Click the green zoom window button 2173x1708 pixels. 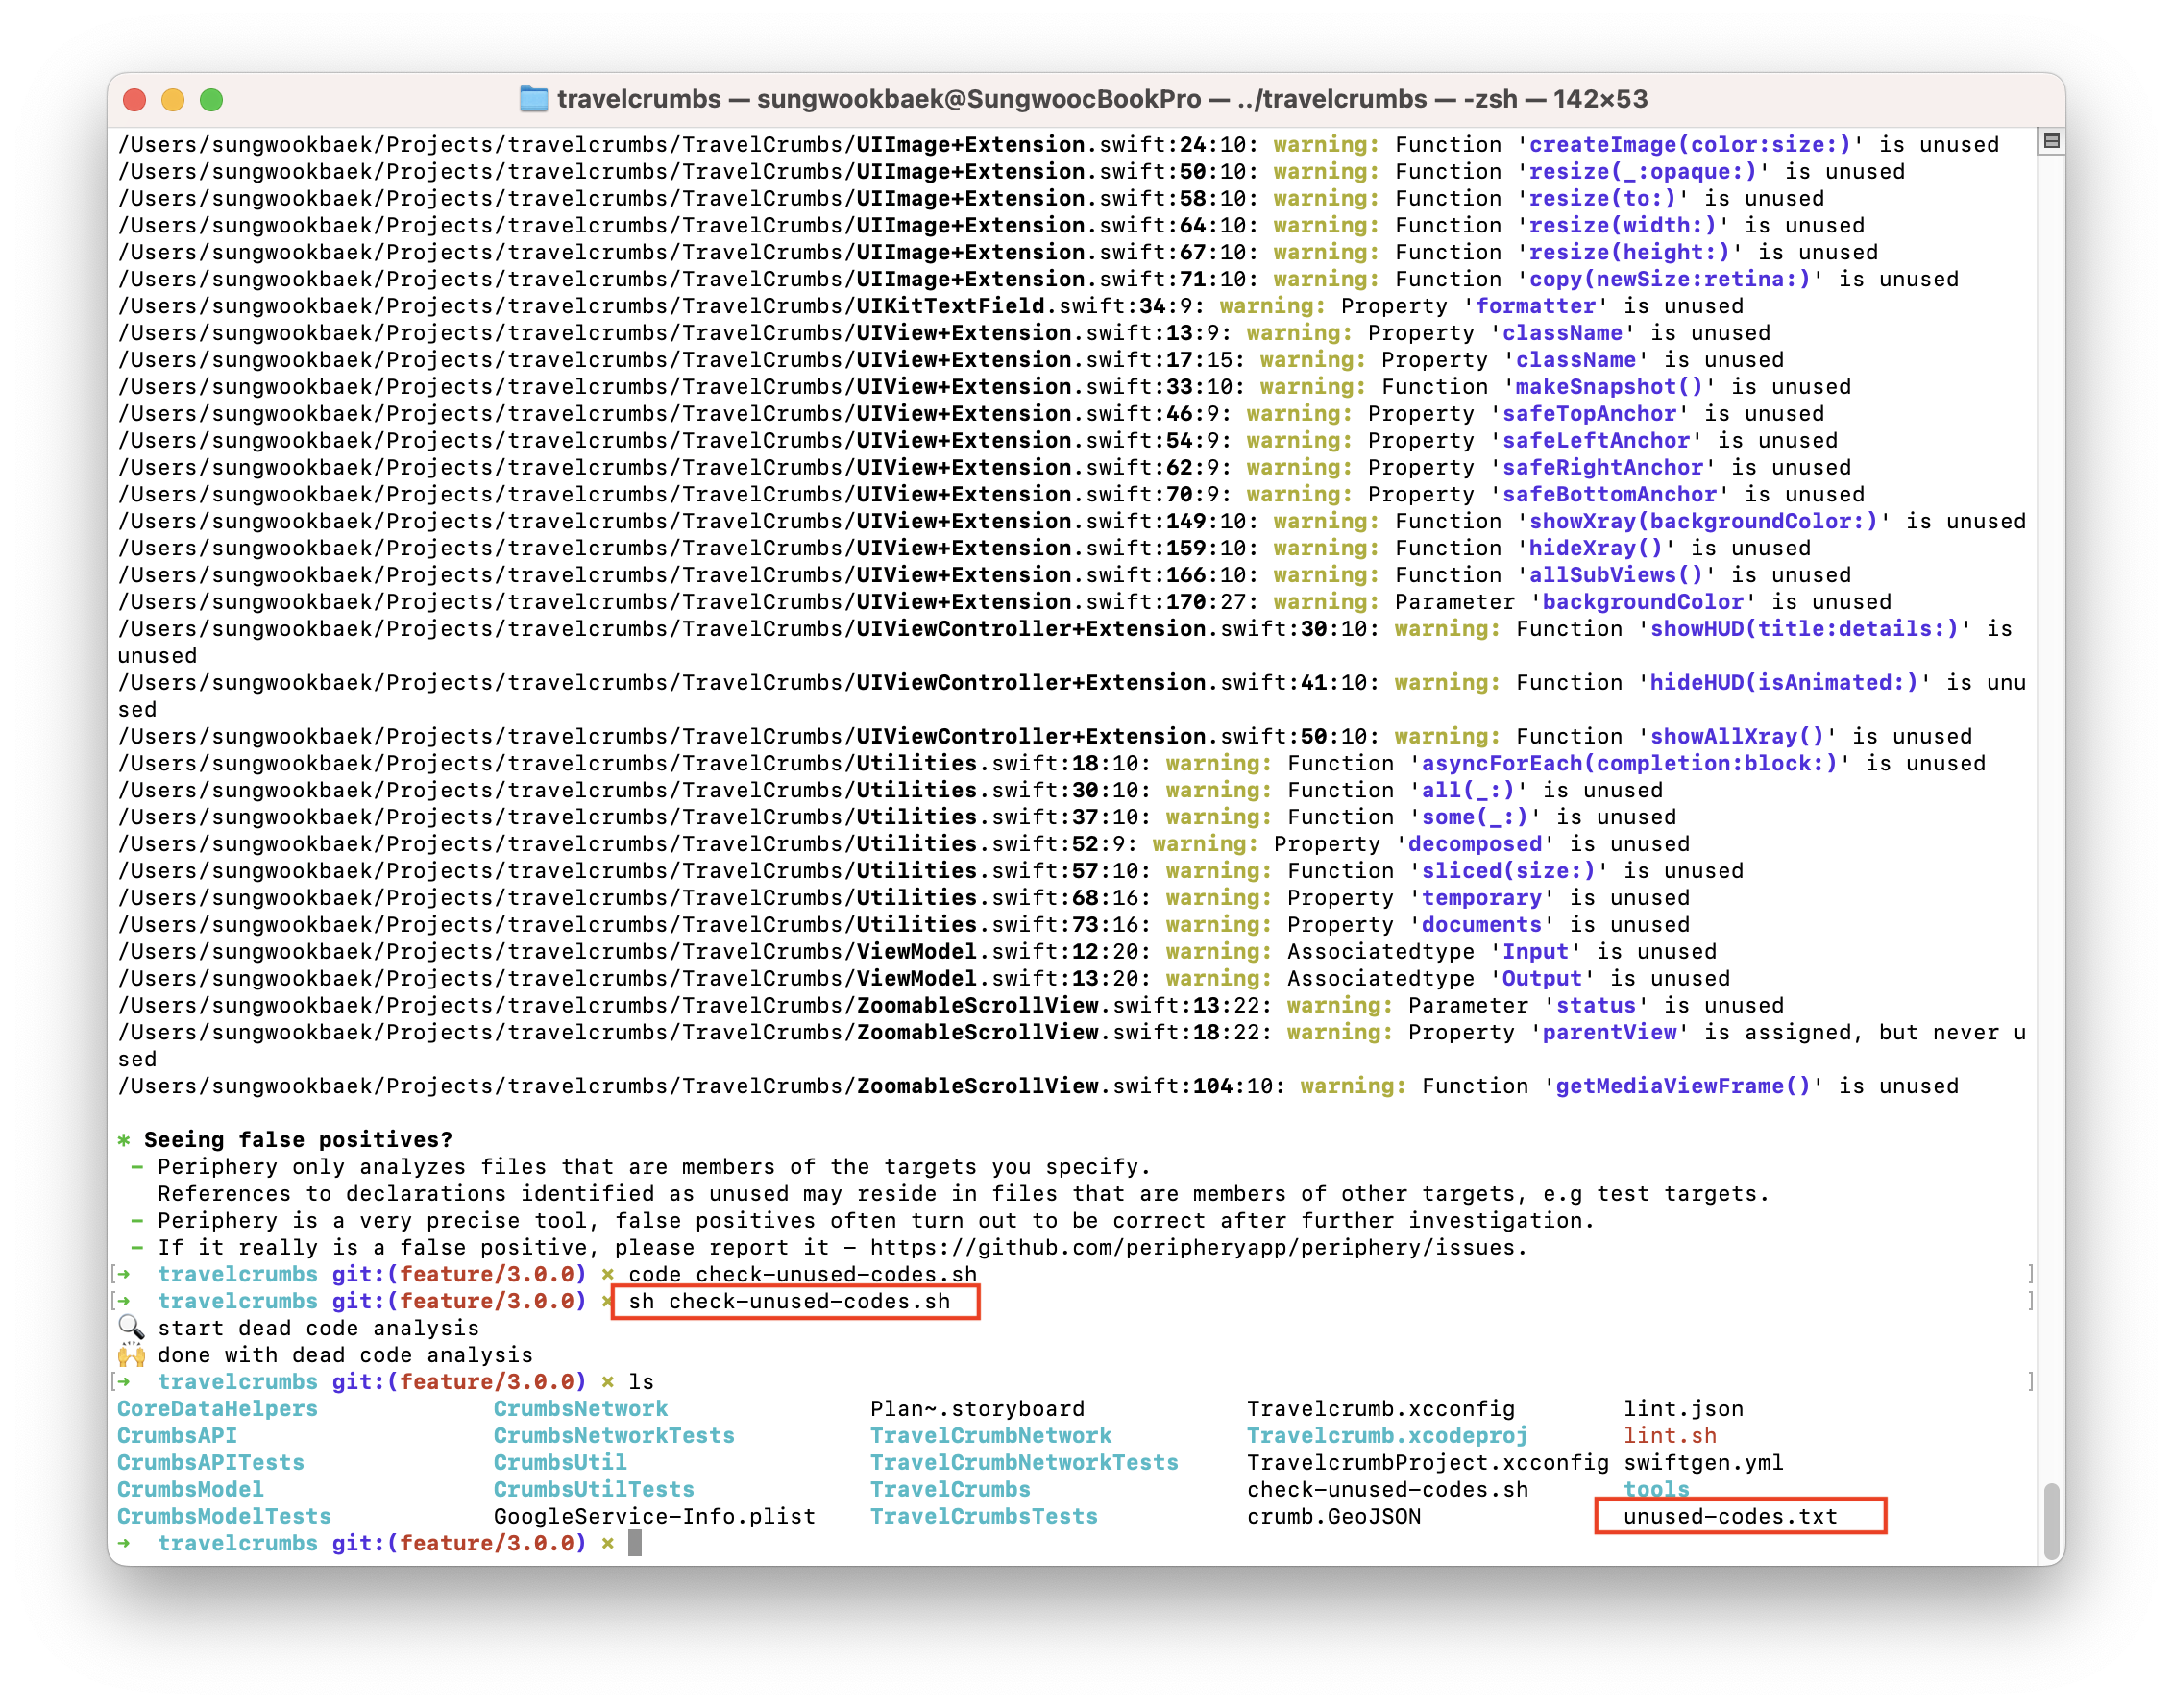pos(211,100)
